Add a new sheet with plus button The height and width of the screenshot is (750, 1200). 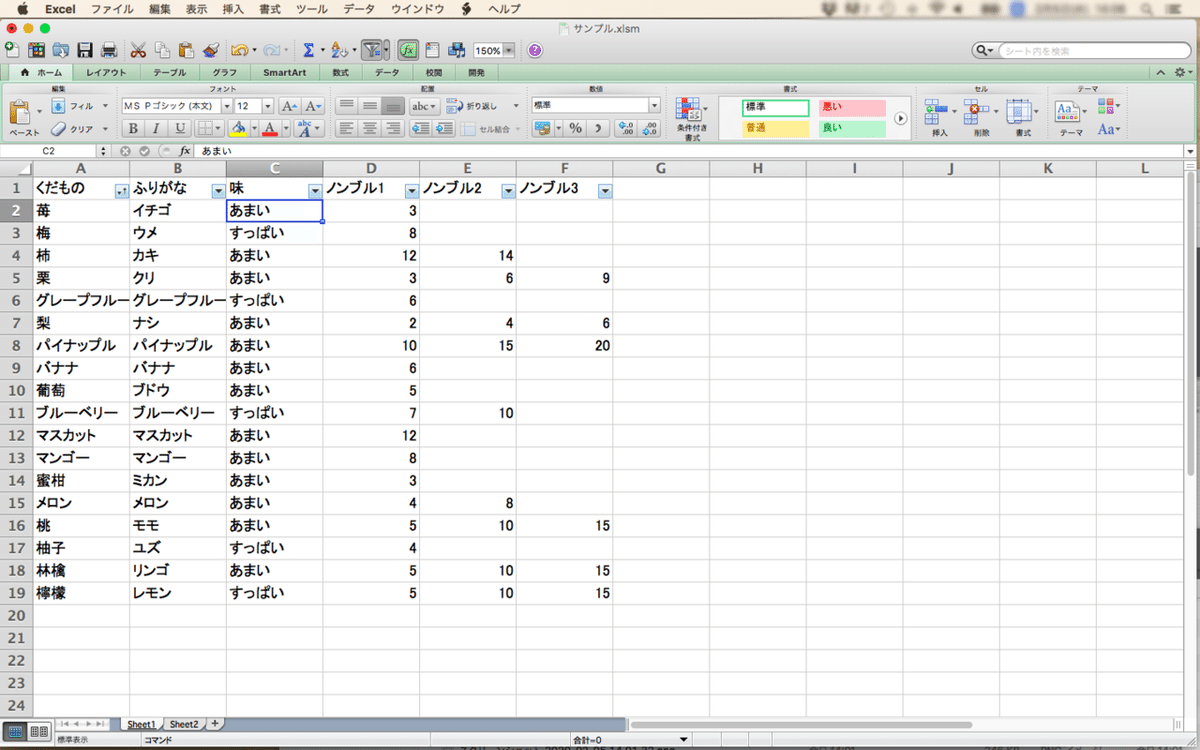pyautogui.click(x=214, y=724)
